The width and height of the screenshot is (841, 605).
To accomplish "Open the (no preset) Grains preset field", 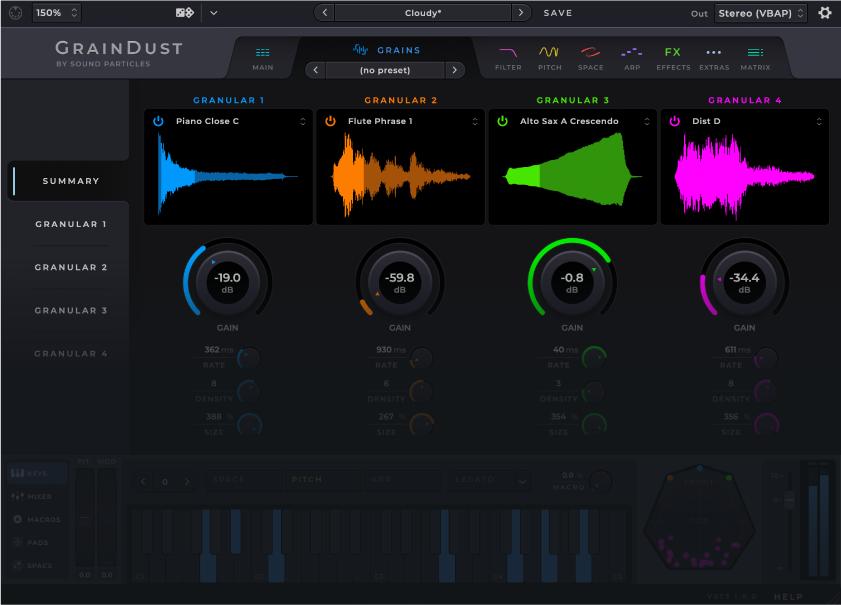I will (x=385, y=70).
